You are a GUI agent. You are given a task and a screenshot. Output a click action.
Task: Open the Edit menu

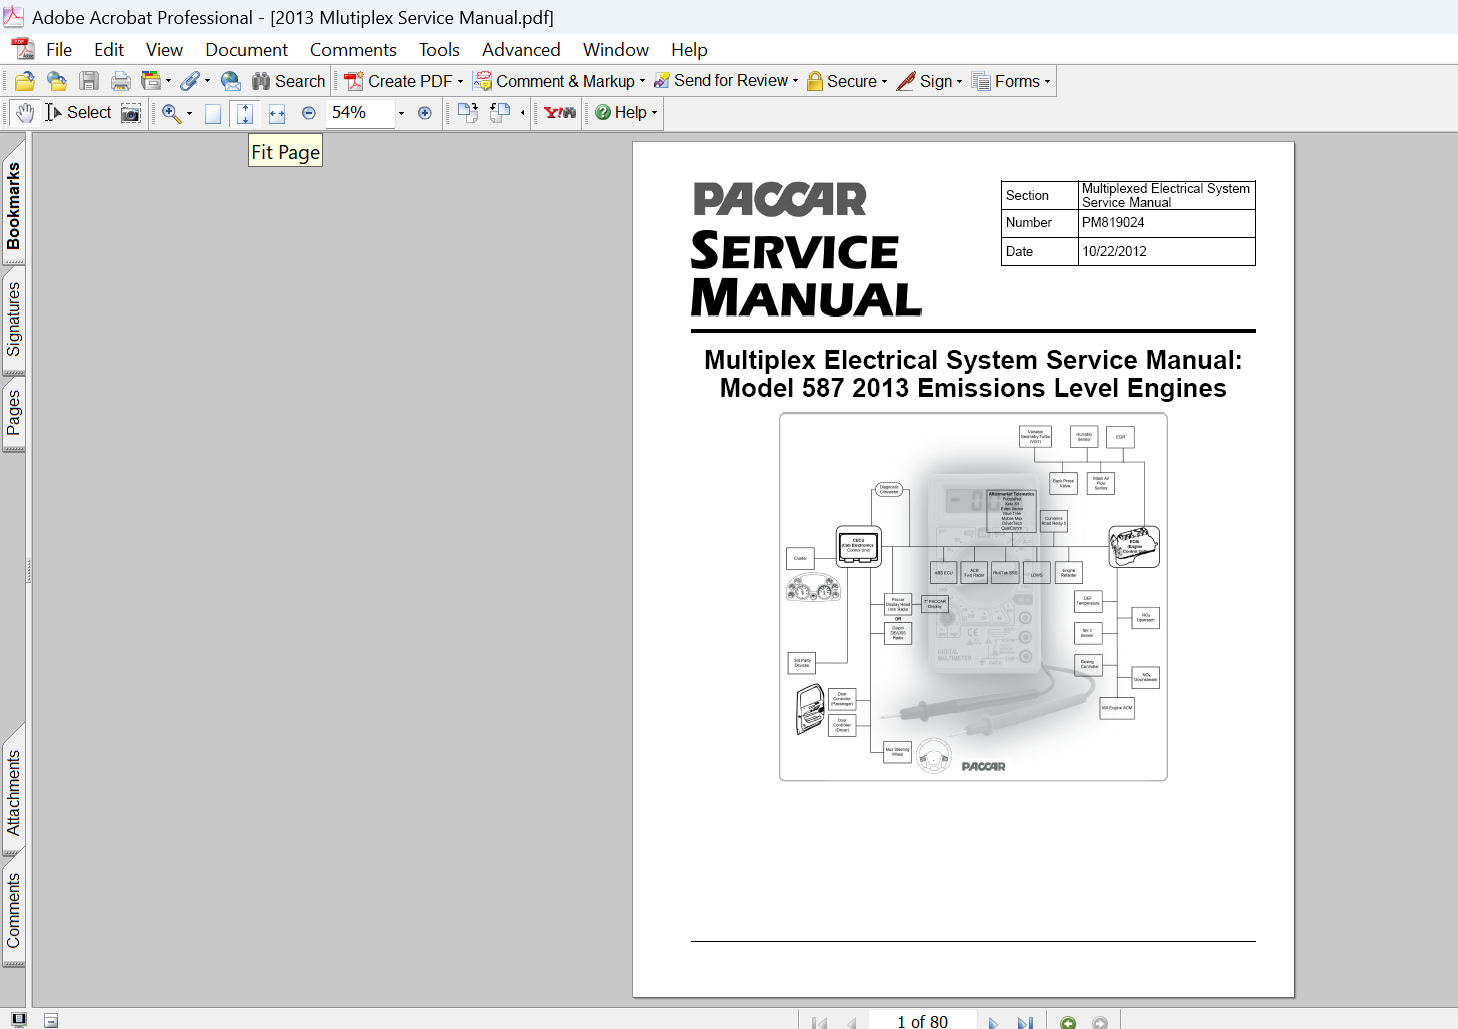tap(109, 50)
